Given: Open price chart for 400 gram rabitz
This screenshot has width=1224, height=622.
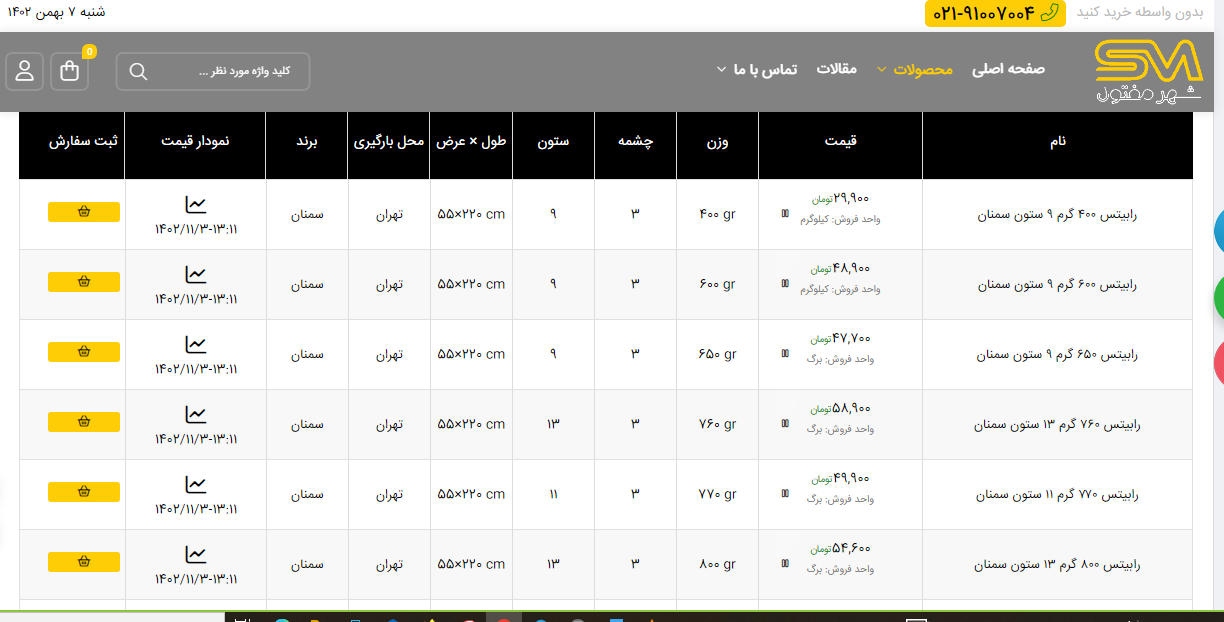Looking at the screenshot, I should (x=196, y=205).
